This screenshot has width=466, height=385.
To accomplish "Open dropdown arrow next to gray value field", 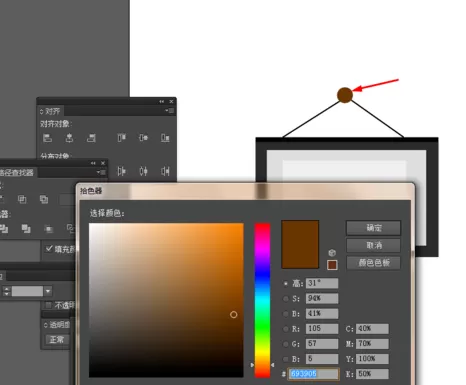I will 48,291.
